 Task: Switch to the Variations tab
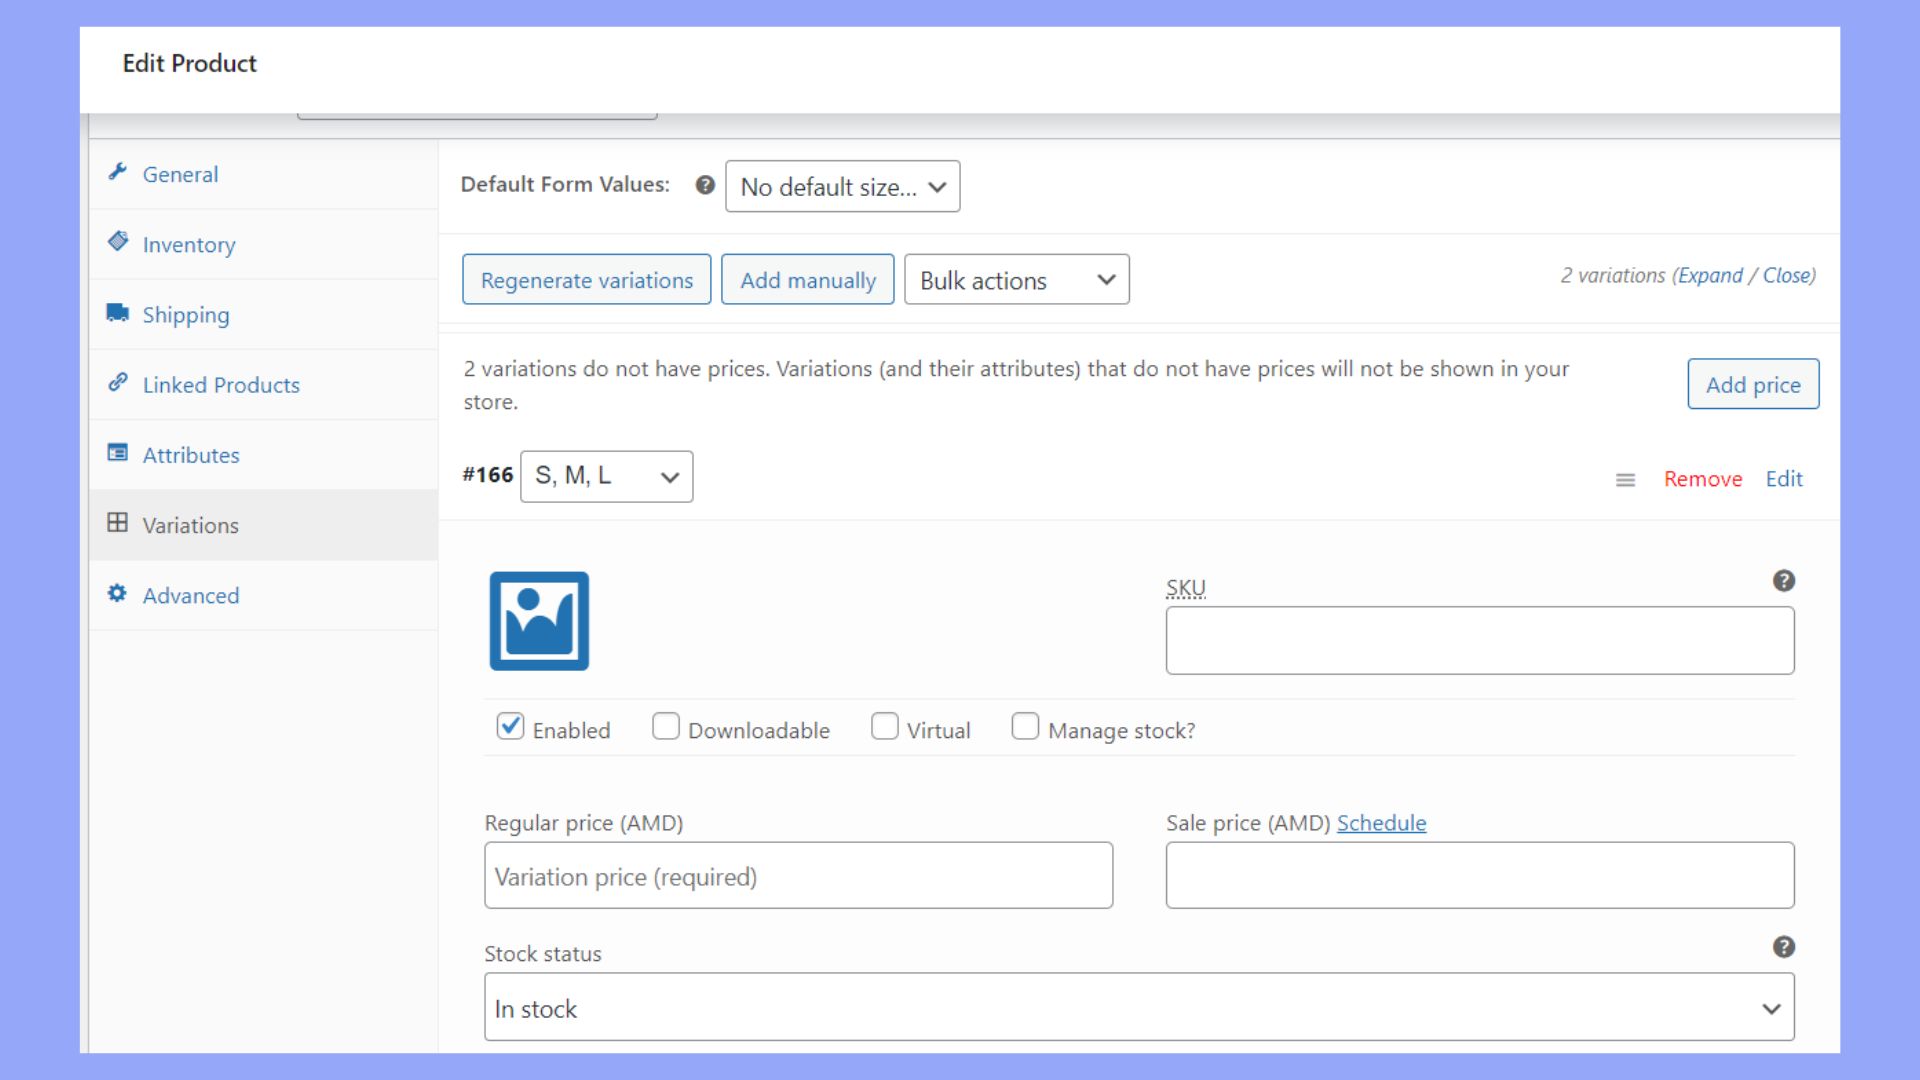point(190,525)
